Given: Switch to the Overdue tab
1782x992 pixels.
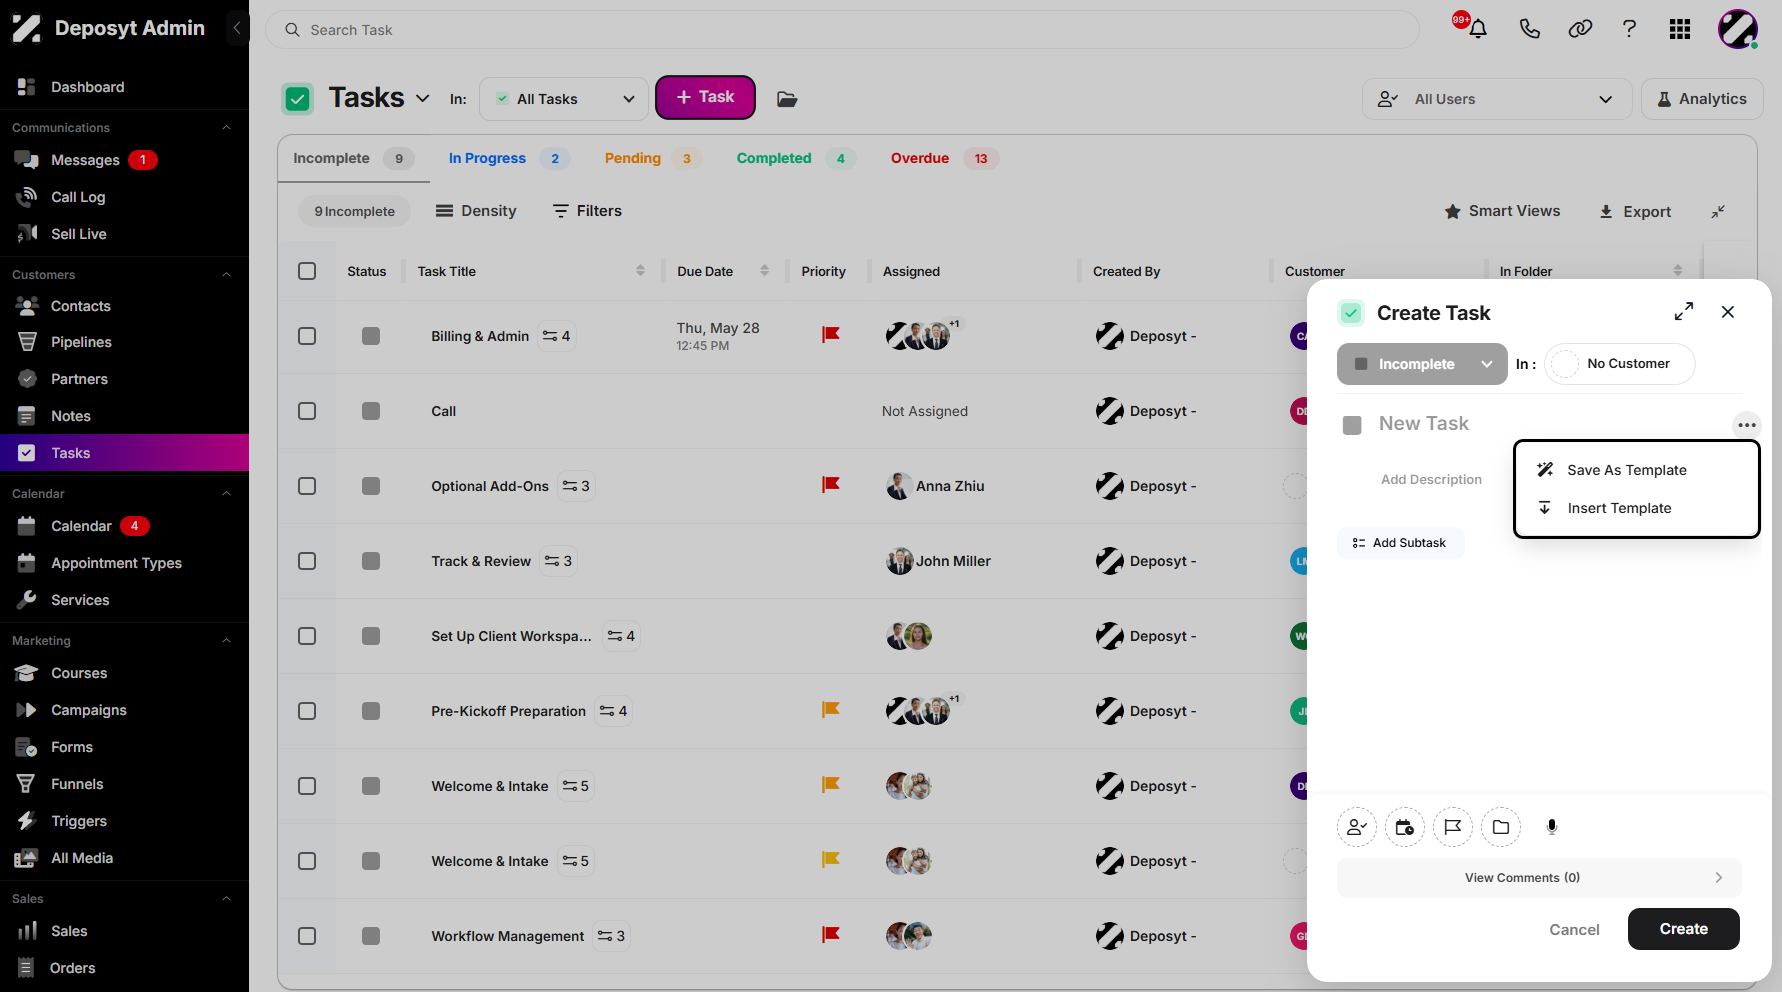Looking at the screenshot, I should [x=944, y=158].
